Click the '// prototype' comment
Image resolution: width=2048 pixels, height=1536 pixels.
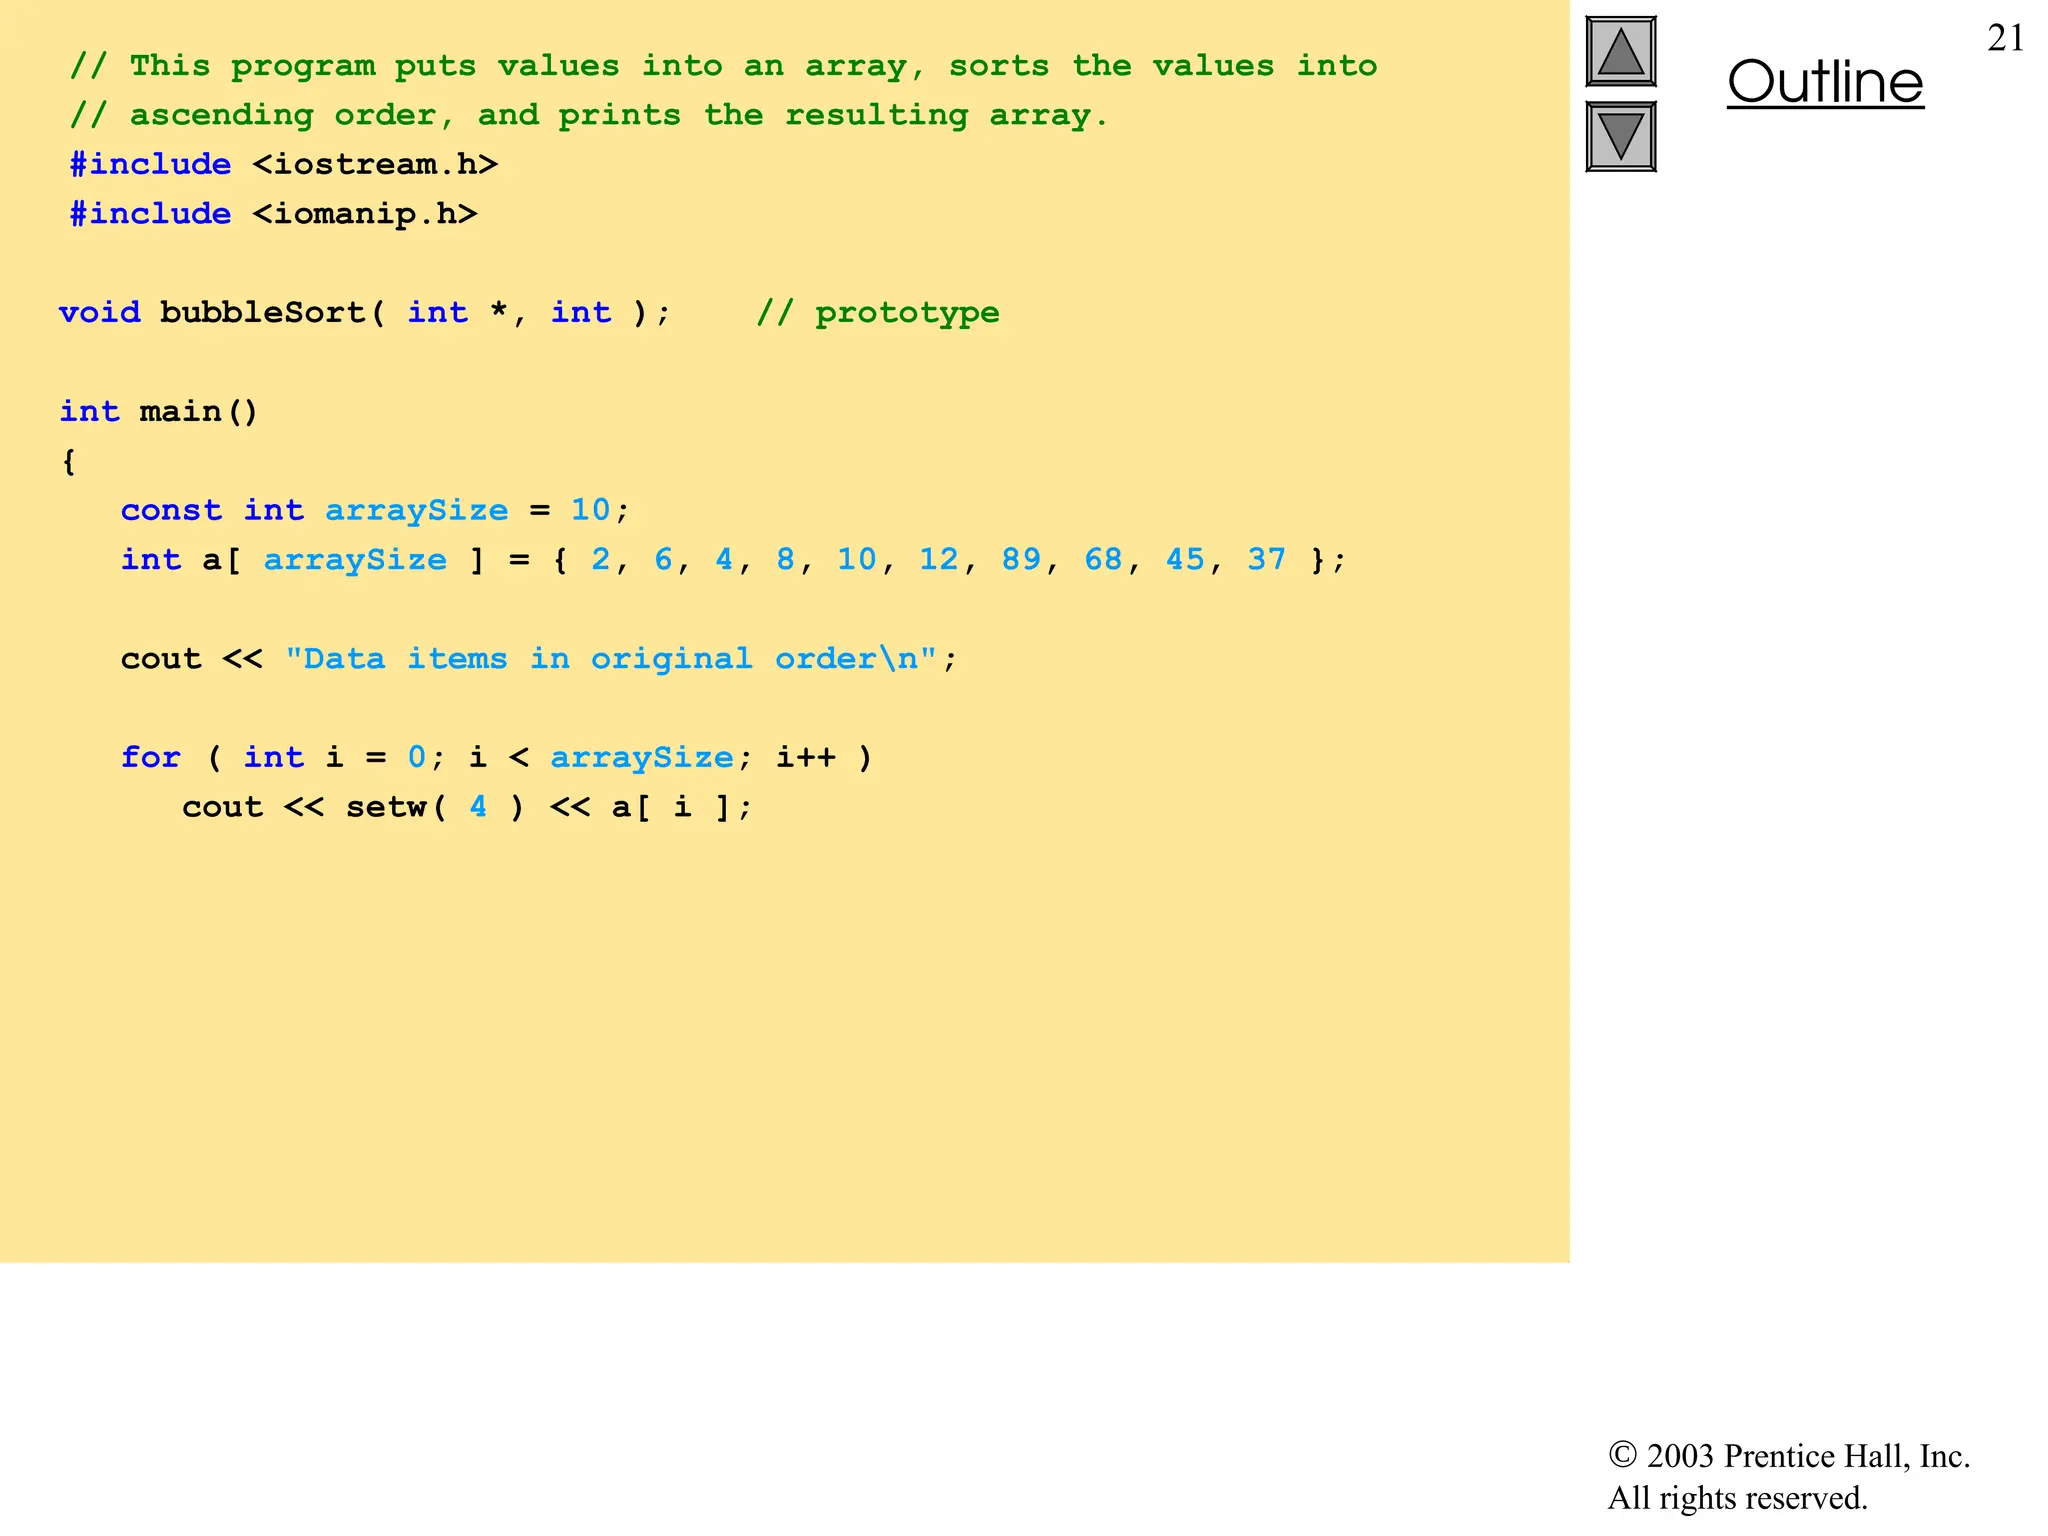point(877,313)
